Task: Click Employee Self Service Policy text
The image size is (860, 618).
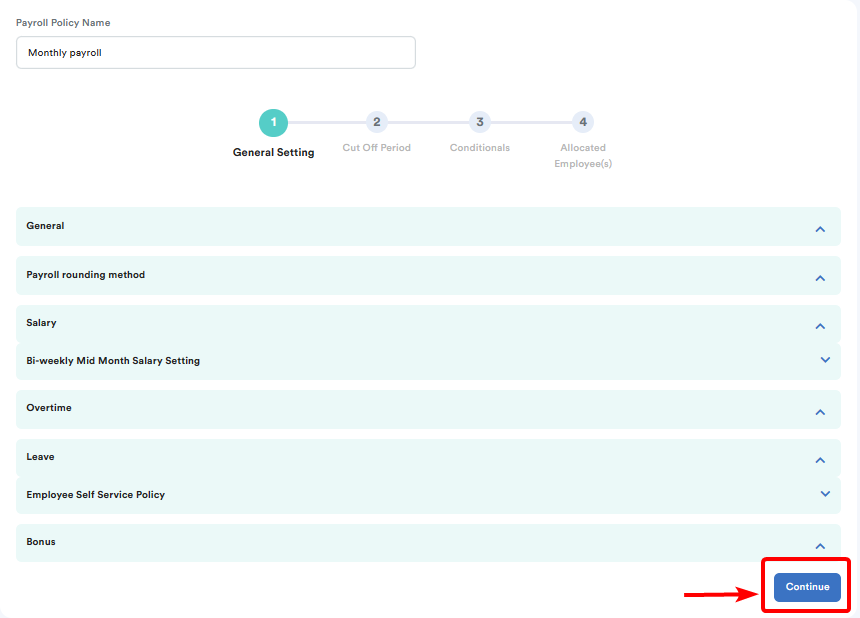Action: pyautogui.click(x=95, y=495)
